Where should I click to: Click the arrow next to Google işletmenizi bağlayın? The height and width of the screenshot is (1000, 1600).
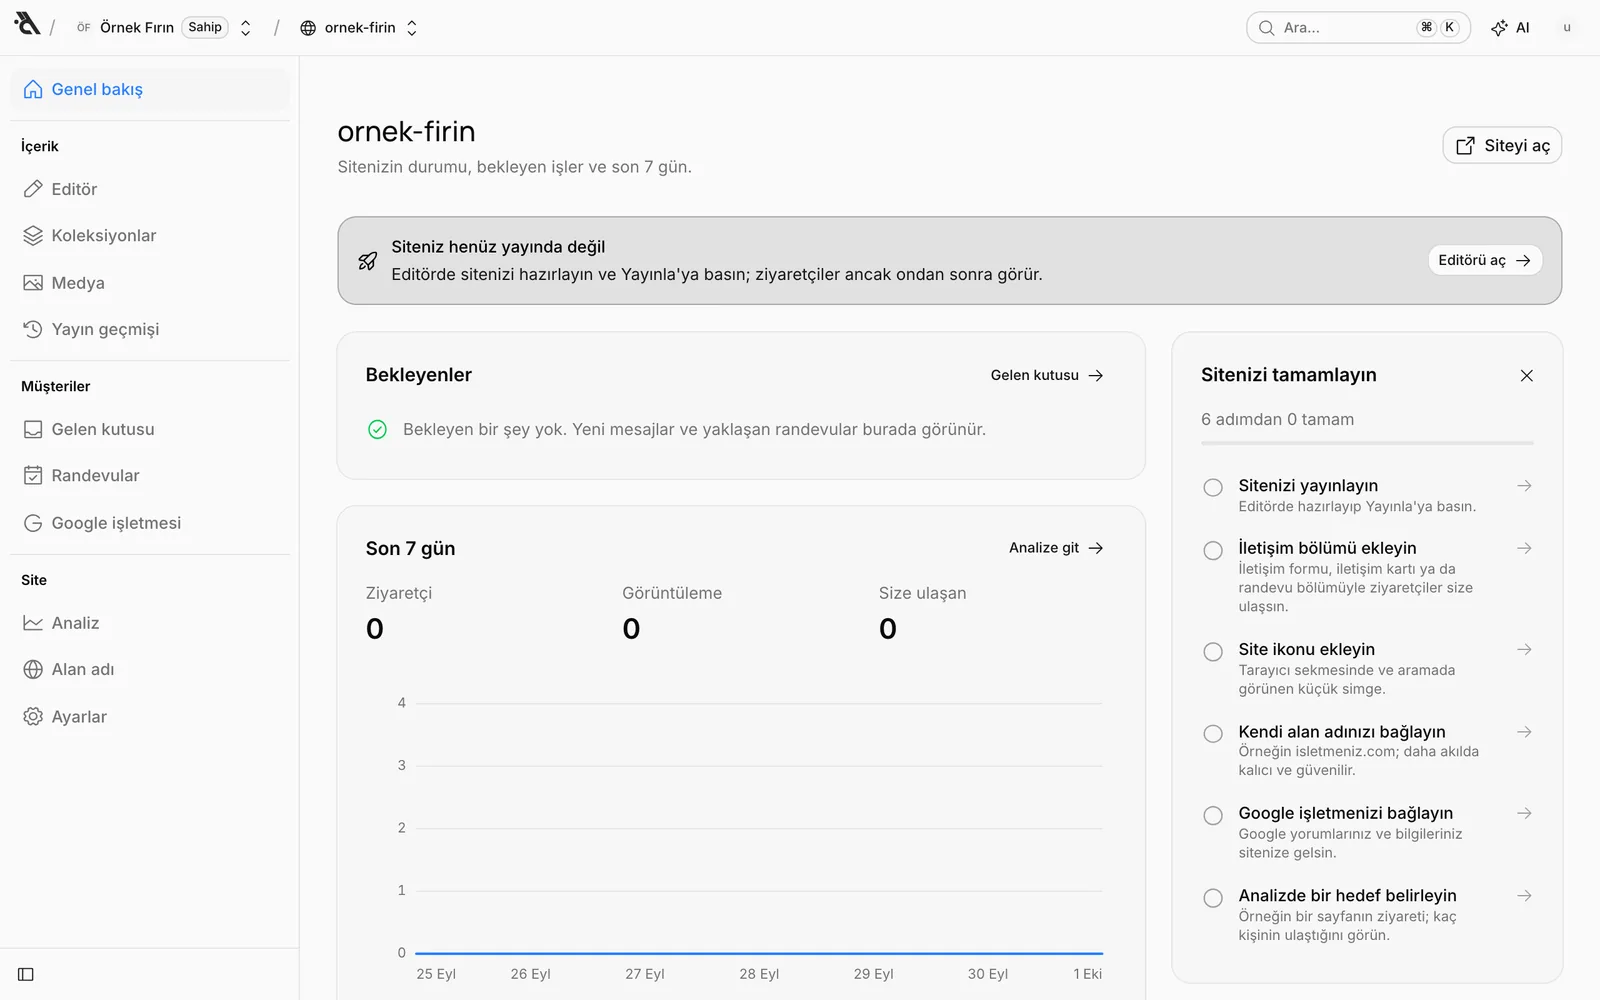(1524, 813)
